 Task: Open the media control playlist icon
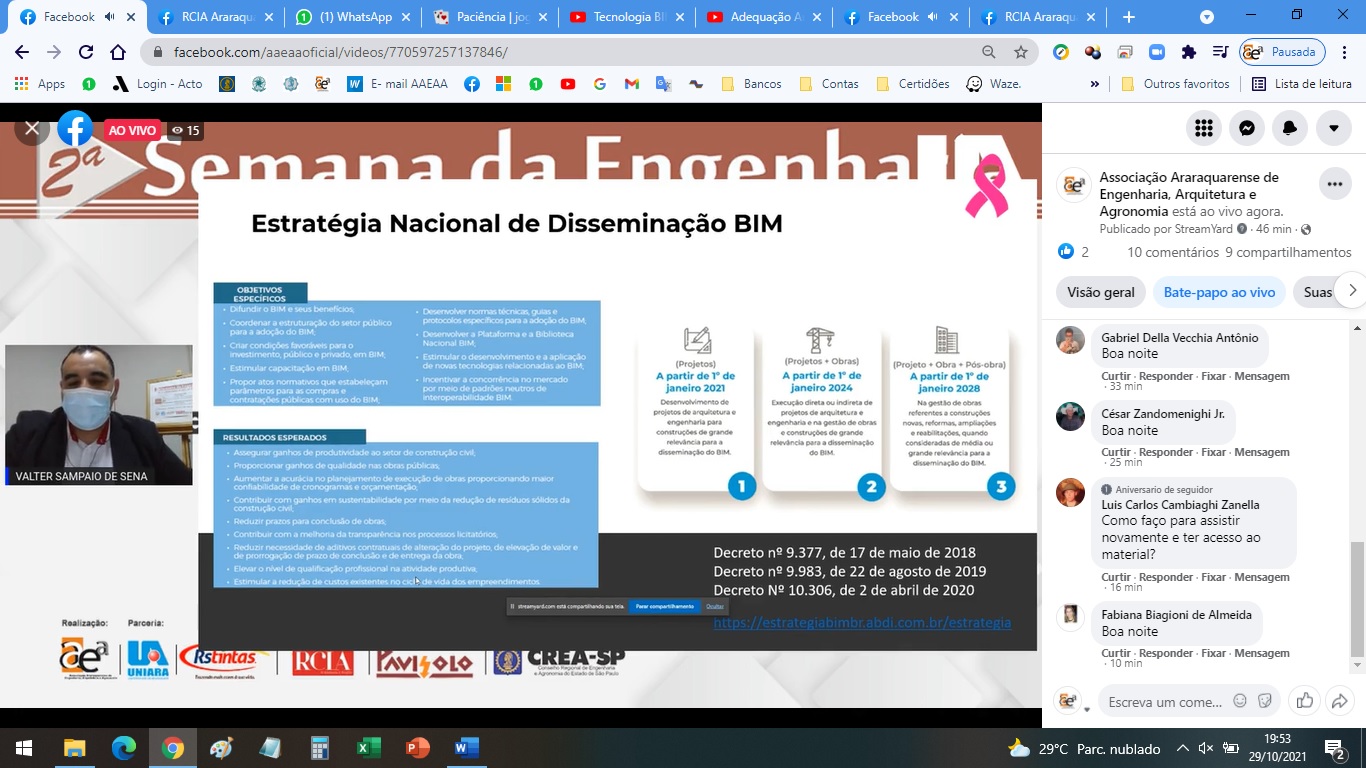(x=1220, y=52)
